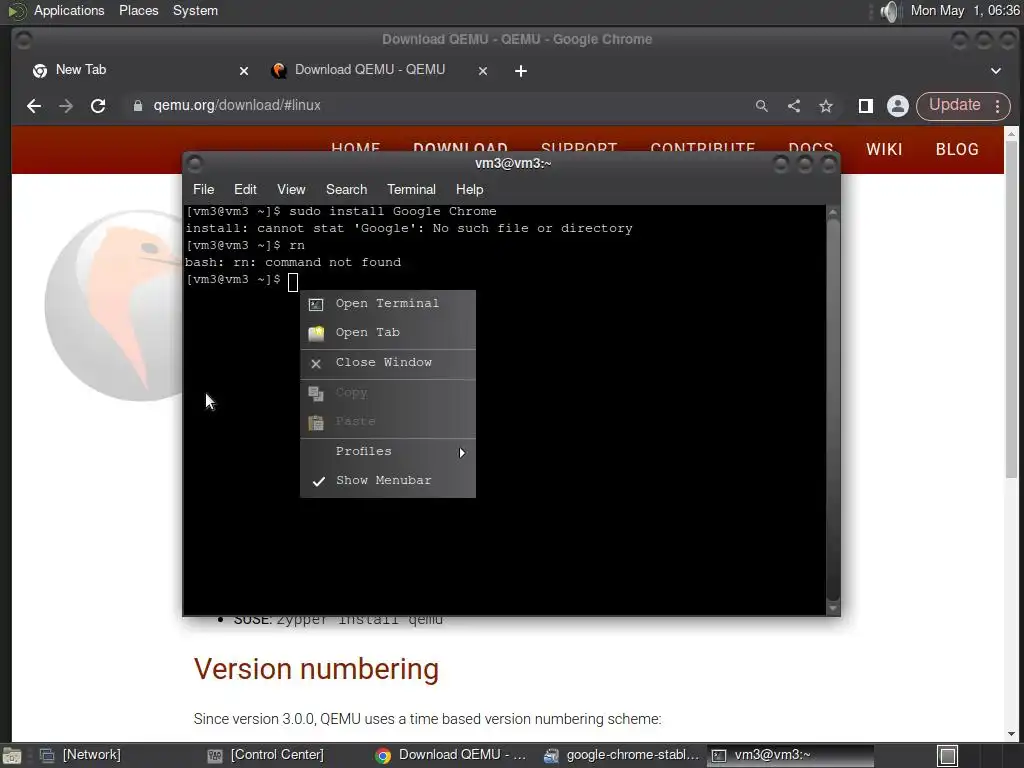Image resolution: width=1024 pixels, height=768 pixels.
Task: Click the Chrome window menu button
Action: 24,40
